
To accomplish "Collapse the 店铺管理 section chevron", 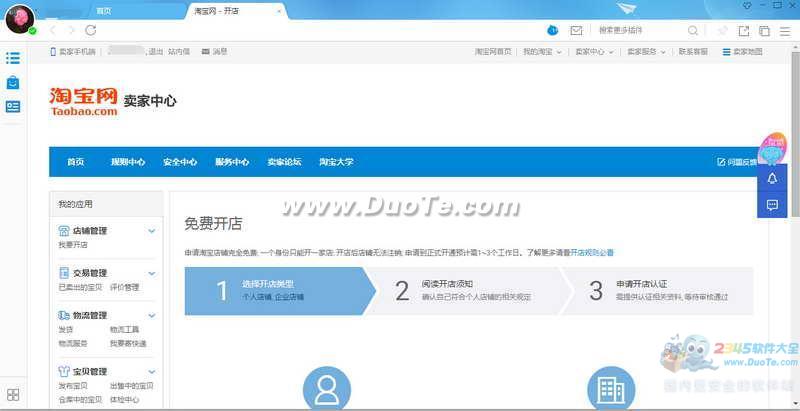I will pos(152,231).
